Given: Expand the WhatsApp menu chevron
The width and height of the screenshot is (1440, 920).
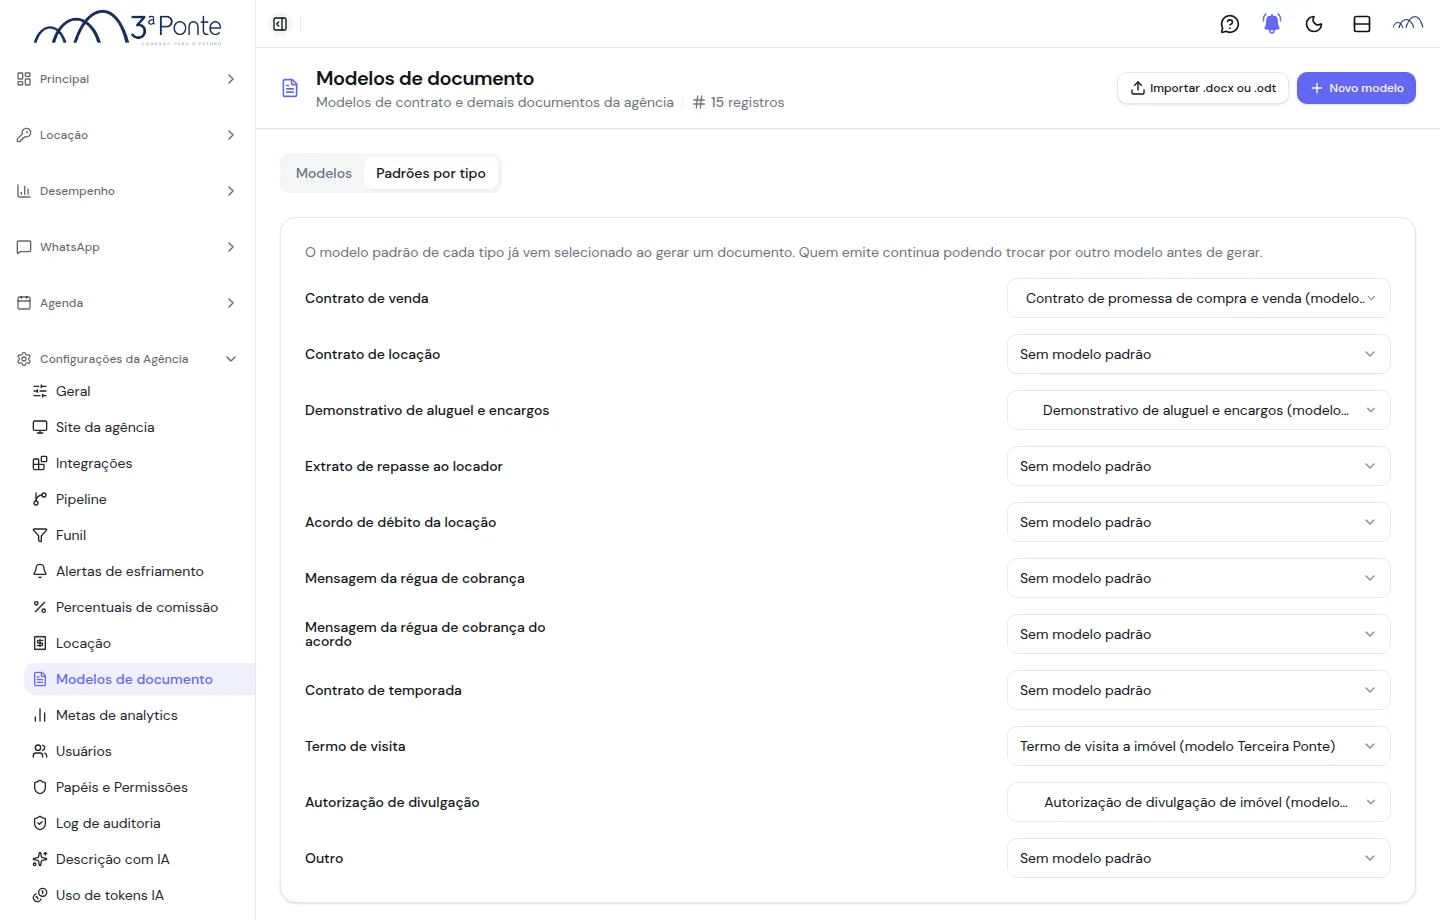Looking at the screenshot, I should (231, 247).
